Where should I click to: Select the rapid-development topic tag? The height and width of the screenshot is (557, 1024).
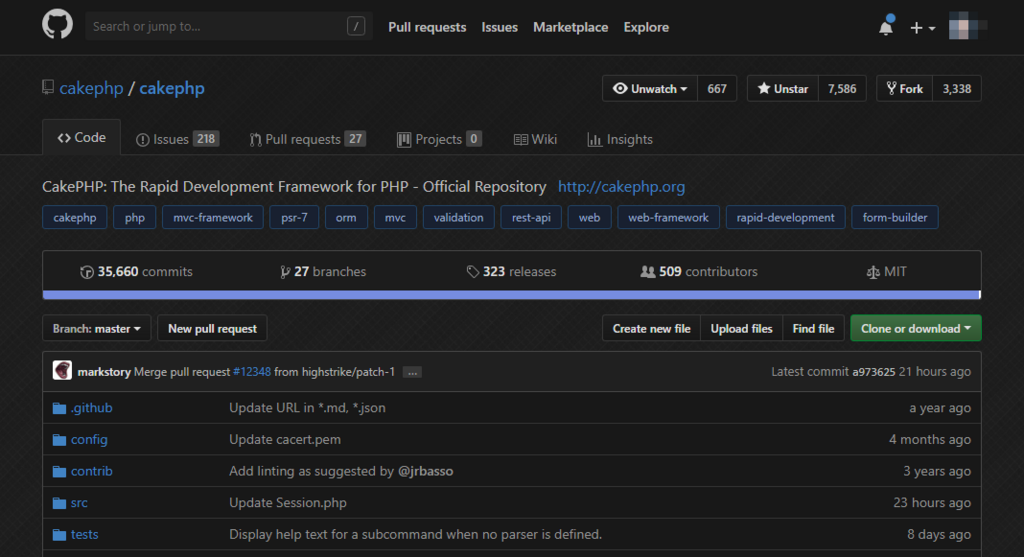coord(786,217)
